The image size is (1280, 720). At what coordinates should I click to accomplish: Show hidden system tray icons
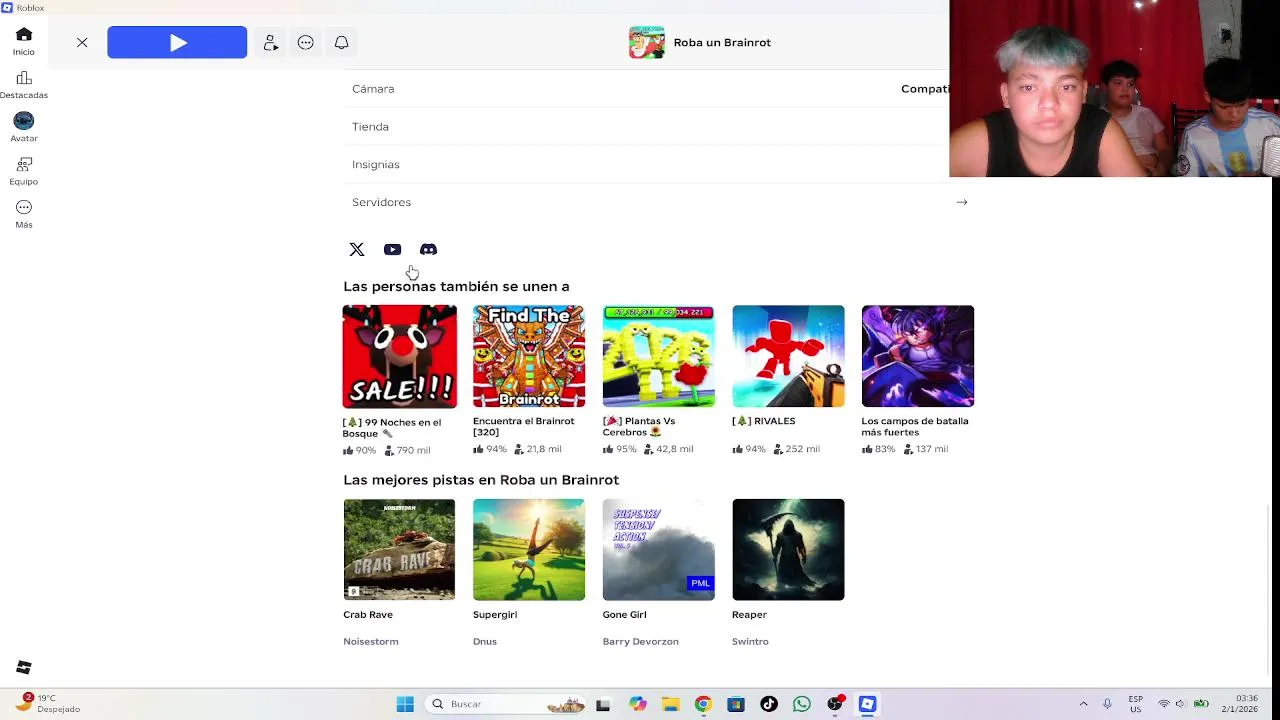(1083, 704)
